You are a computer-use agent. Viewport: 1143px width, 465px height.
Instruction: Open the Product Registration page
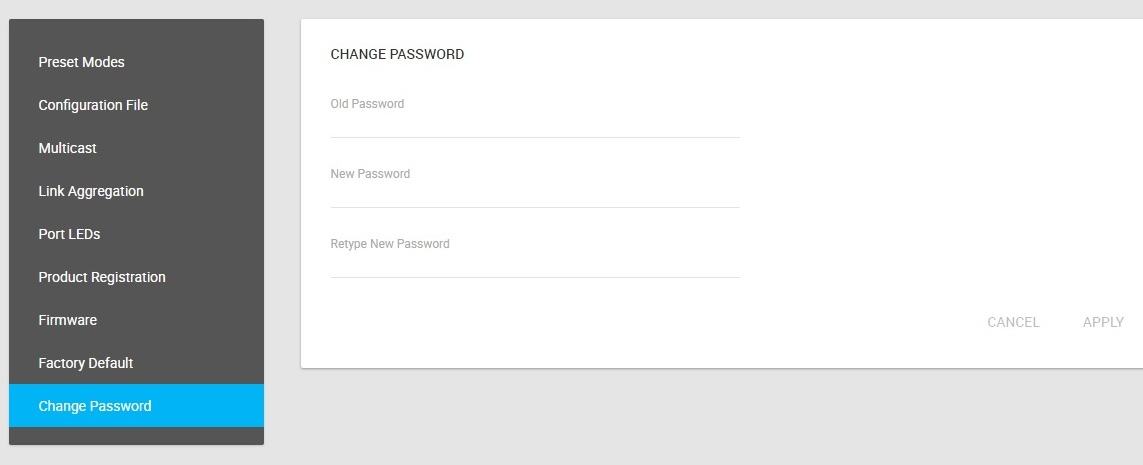(x=102, y=277)
